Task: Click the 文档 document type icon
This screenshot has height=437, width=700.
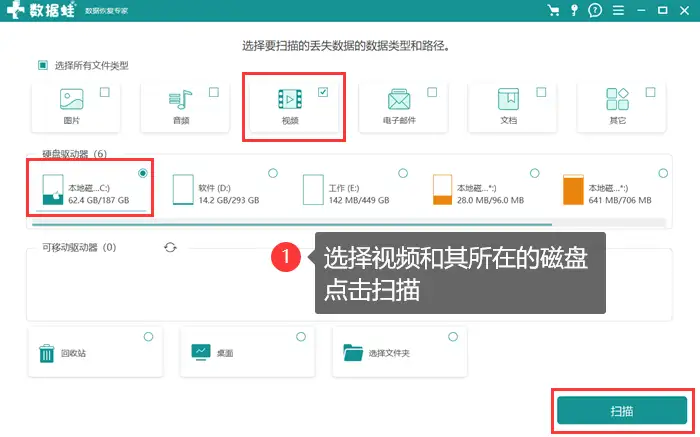Action: pyautogui.click(x=508, y=99)
